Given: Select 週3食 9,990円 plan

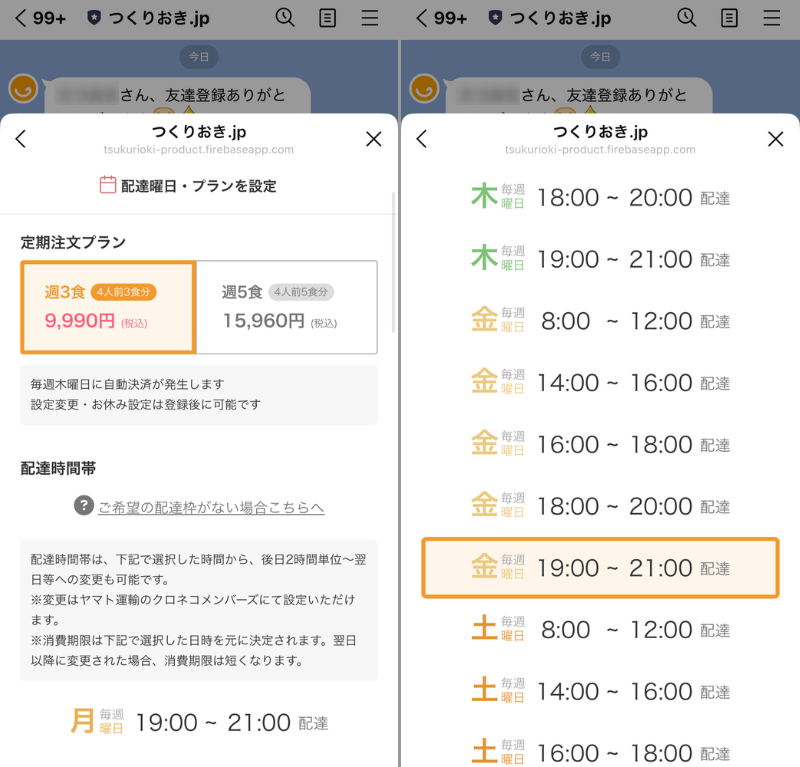Looking at the screenshot, I should (x=108, y=307).
